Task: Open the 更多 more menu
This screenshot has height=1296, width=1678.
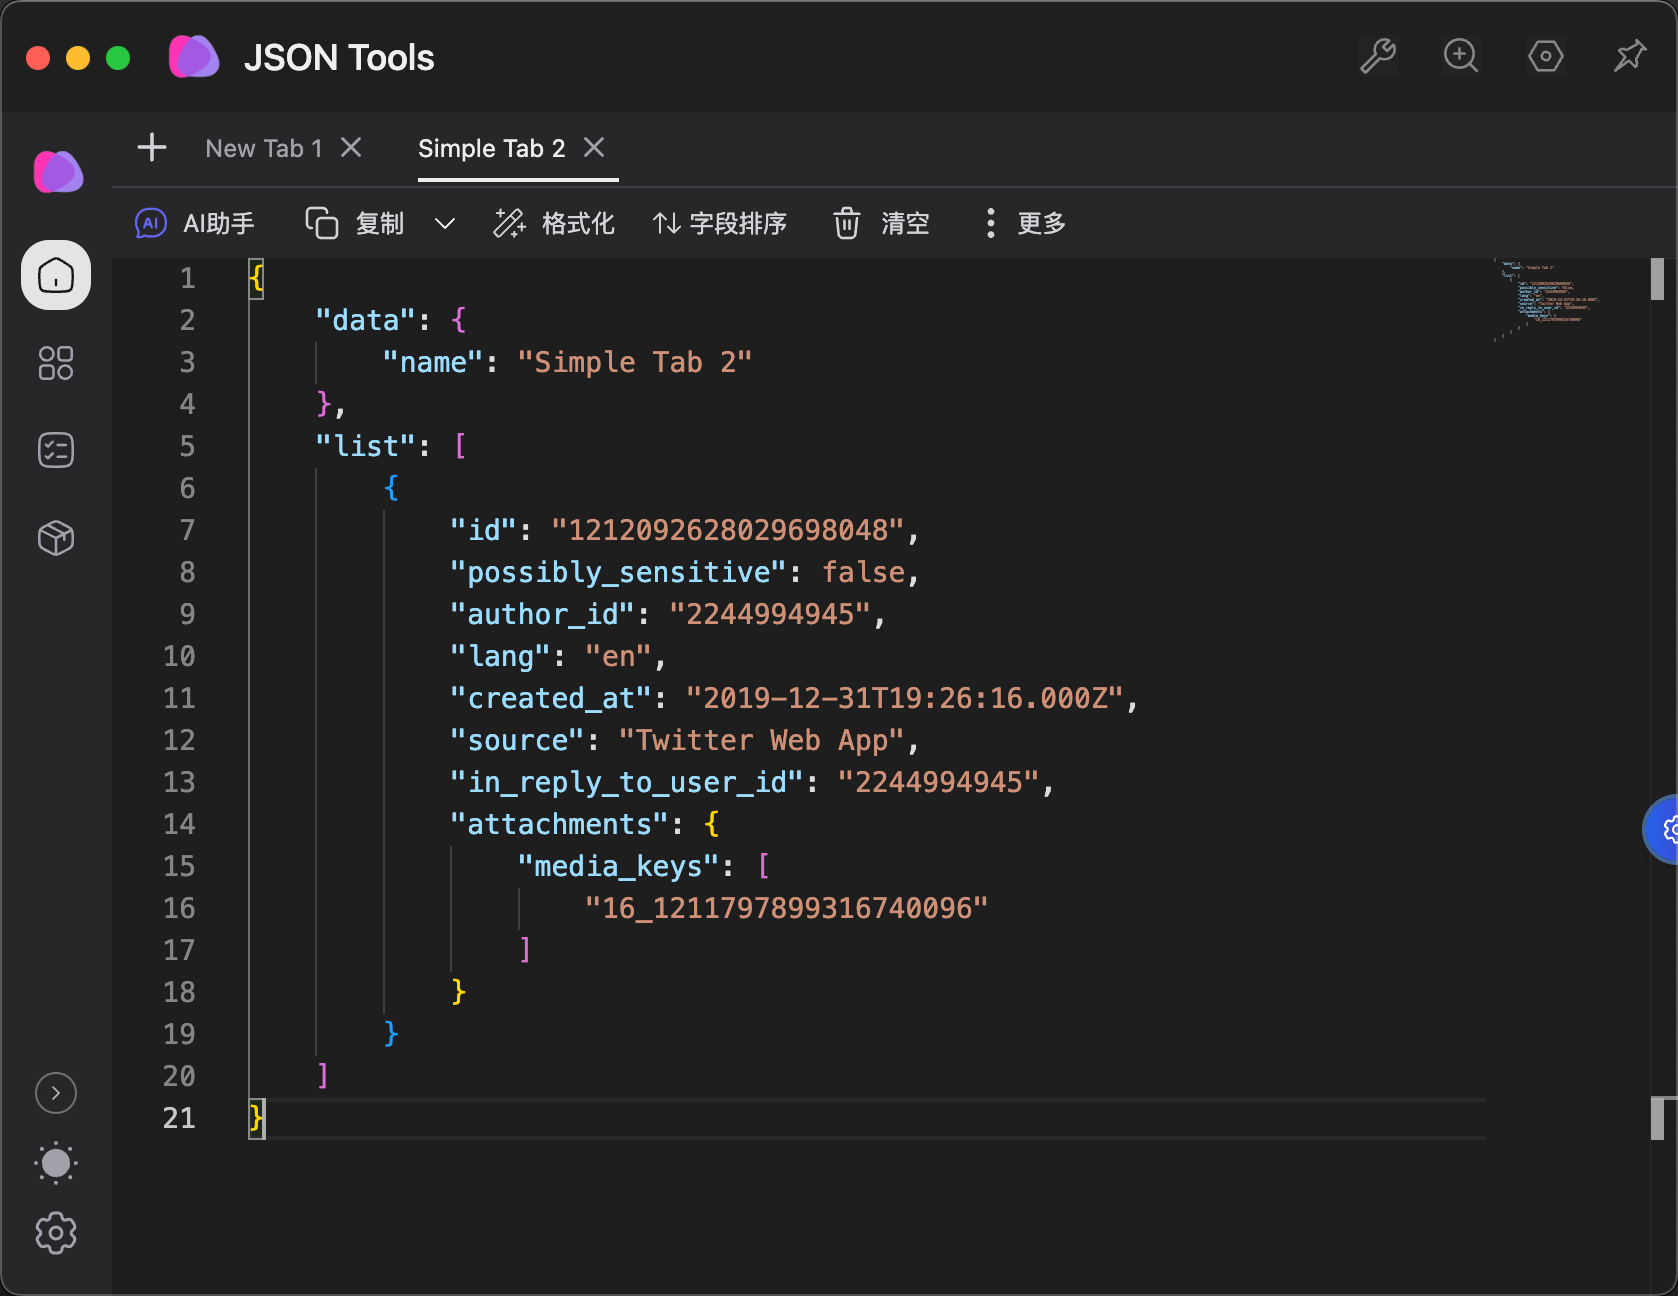Action: pyautogui.click(x=1026, y=223)
